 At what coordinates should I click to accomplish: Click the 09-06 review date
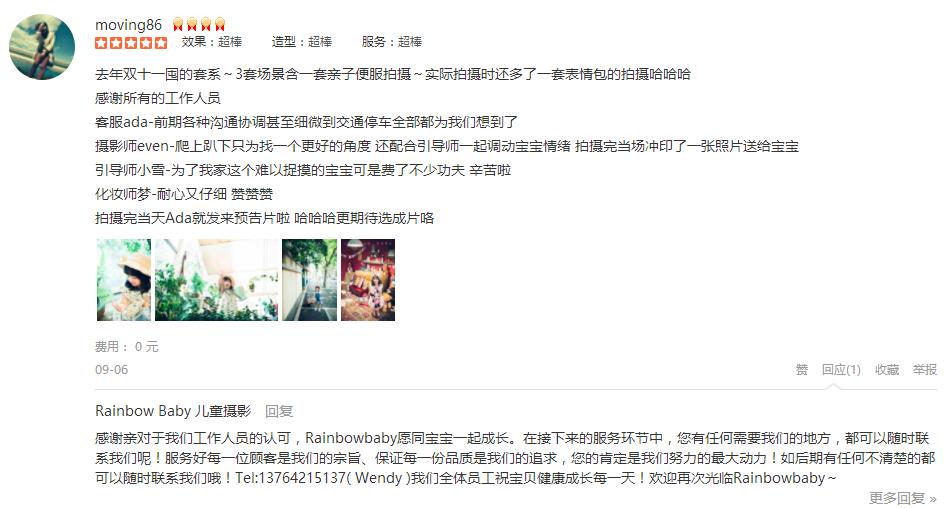tap(112, 370)
